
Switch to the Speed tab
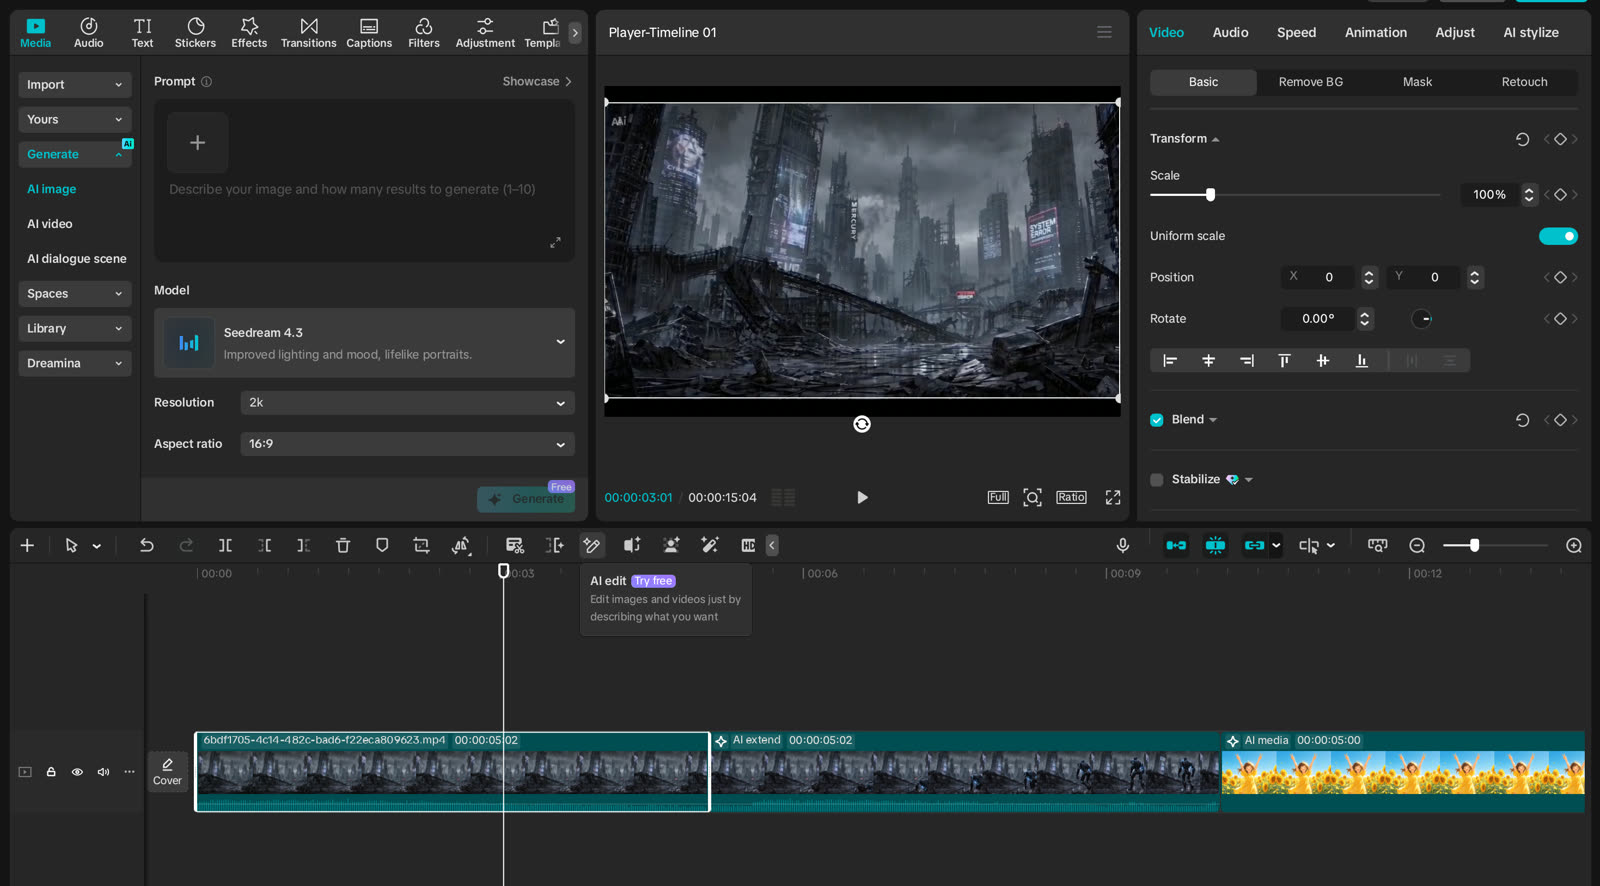1296,32
